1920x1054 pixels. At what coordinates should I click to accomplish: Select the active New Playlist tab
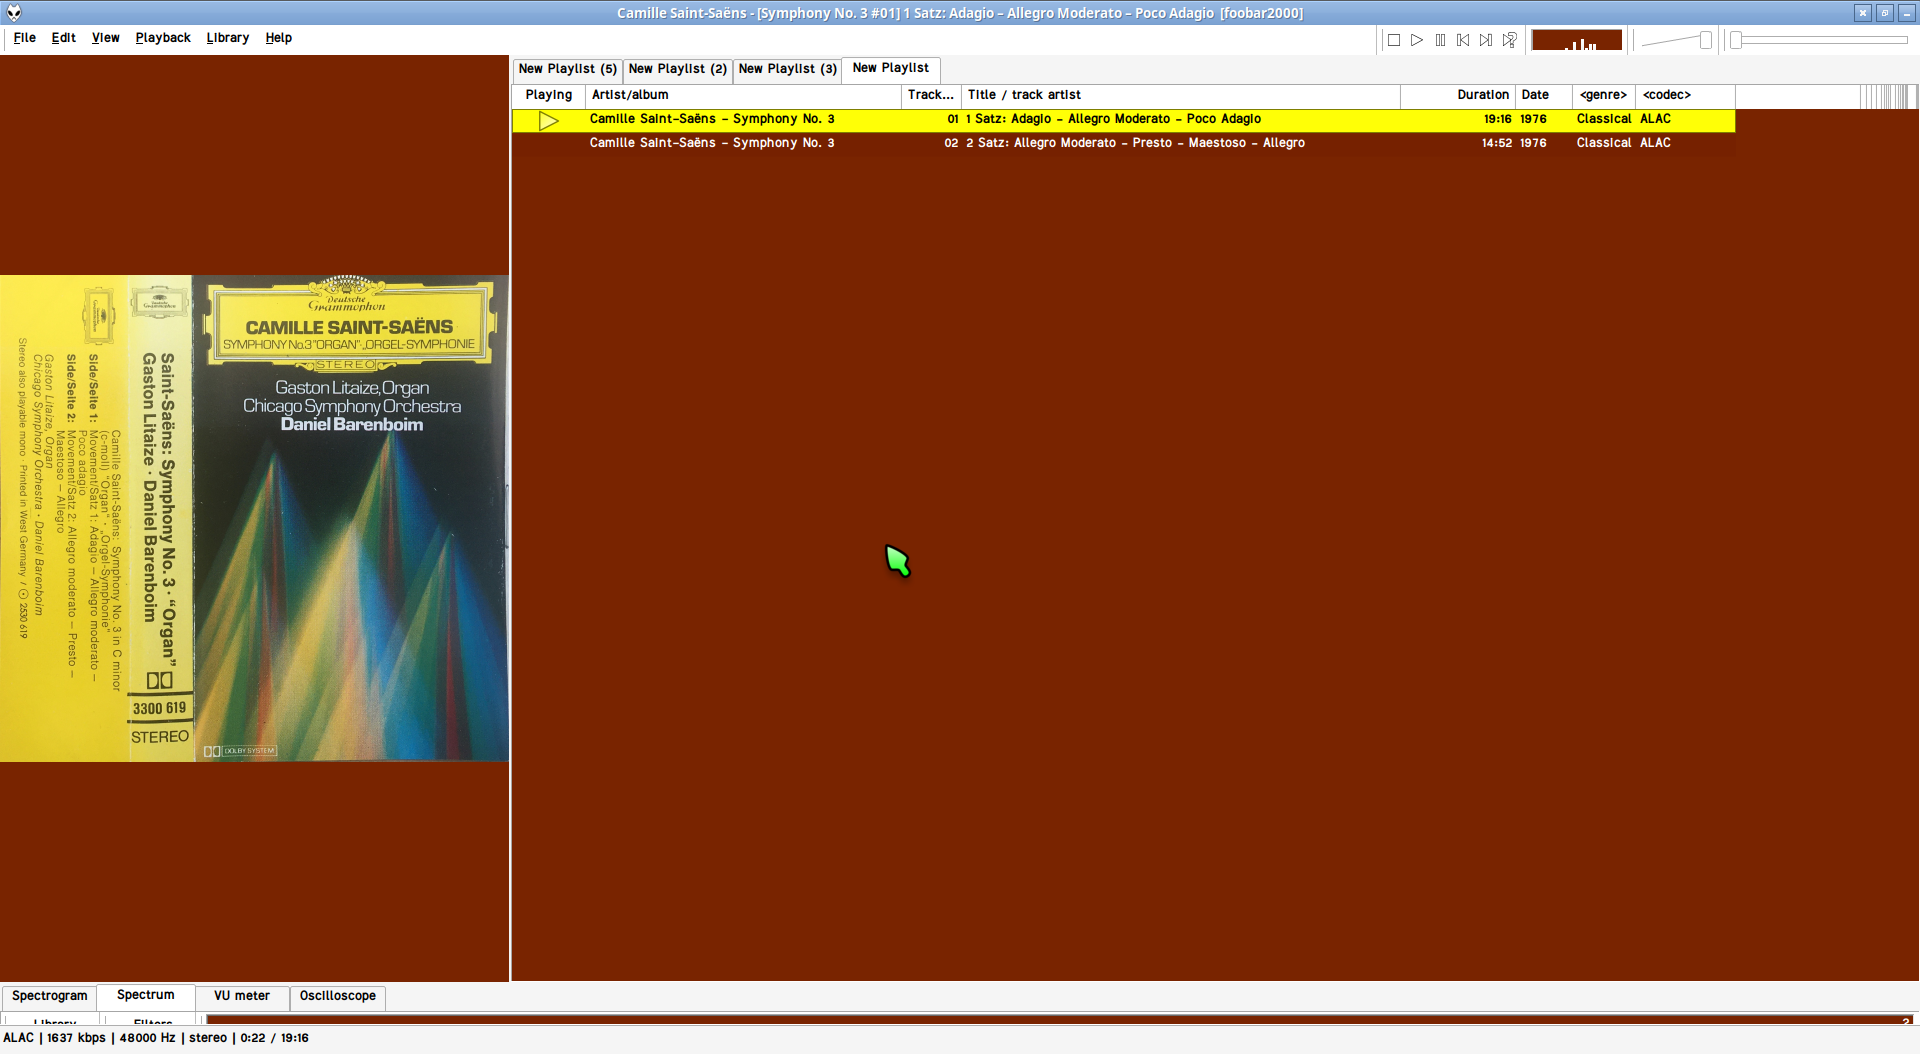890,68
